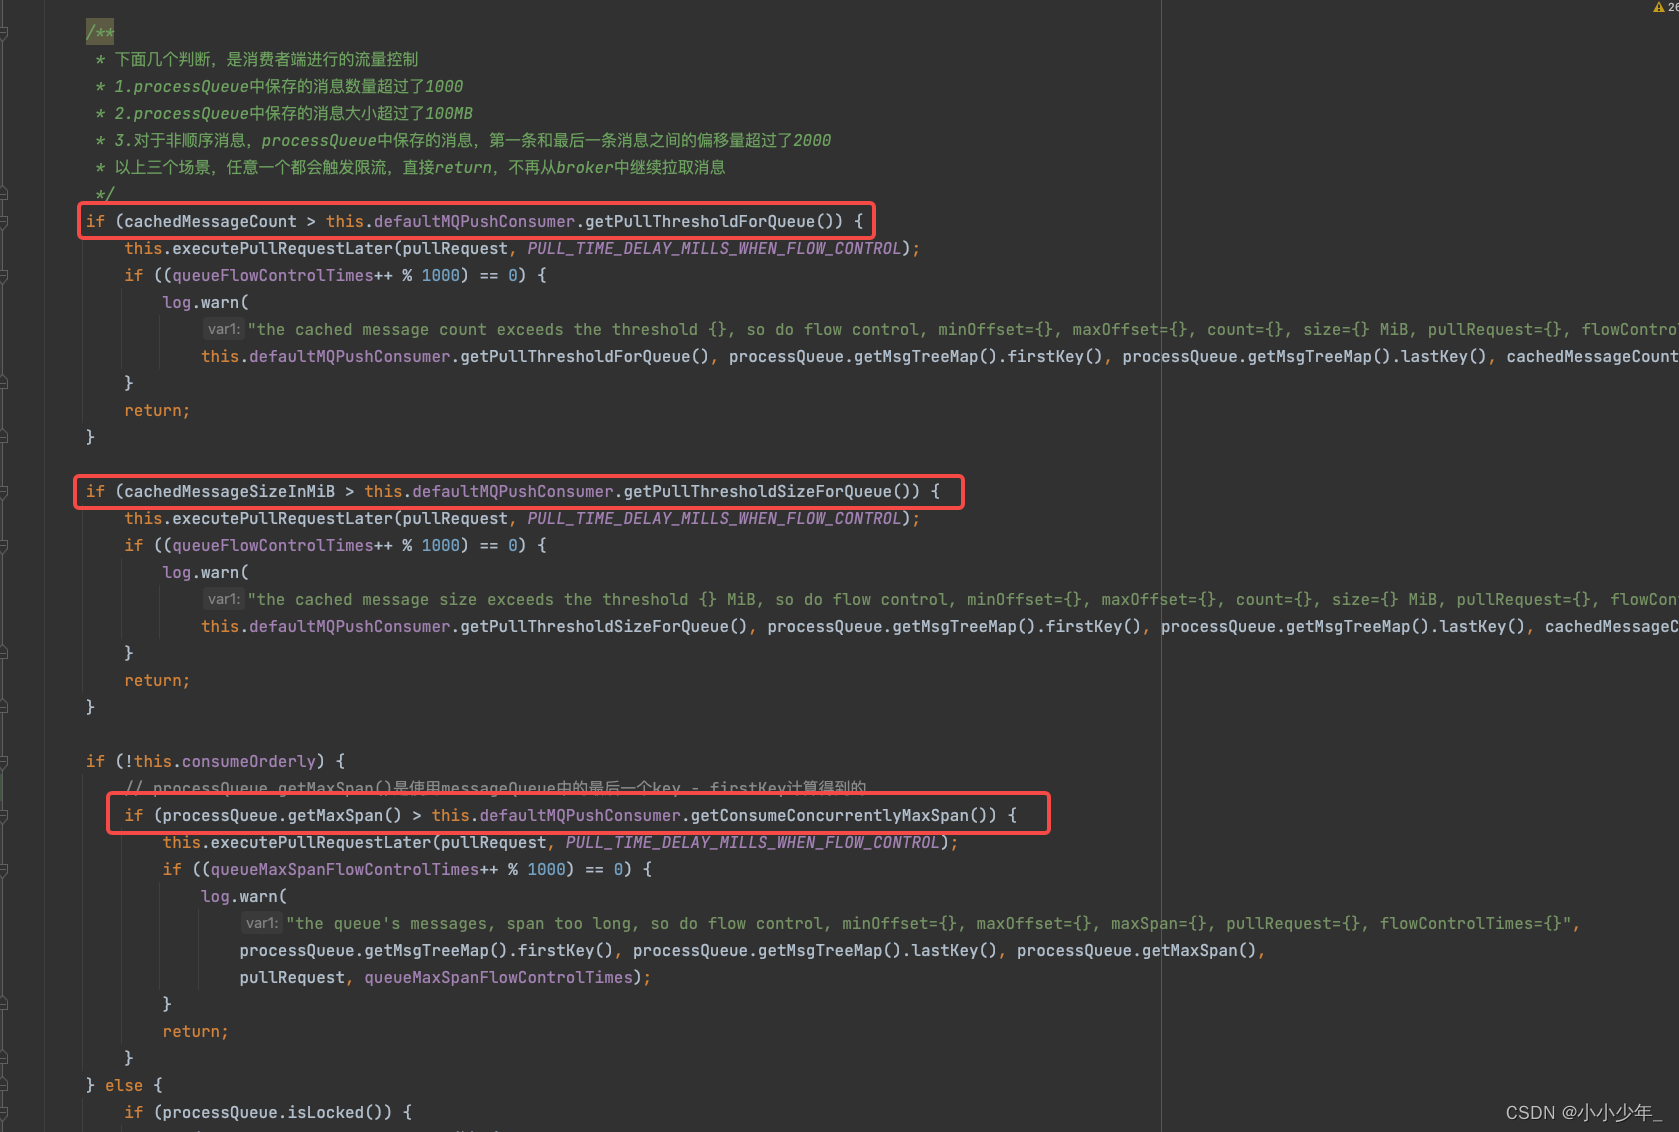Collapse the Javadoc comment starting with /**

4,33
